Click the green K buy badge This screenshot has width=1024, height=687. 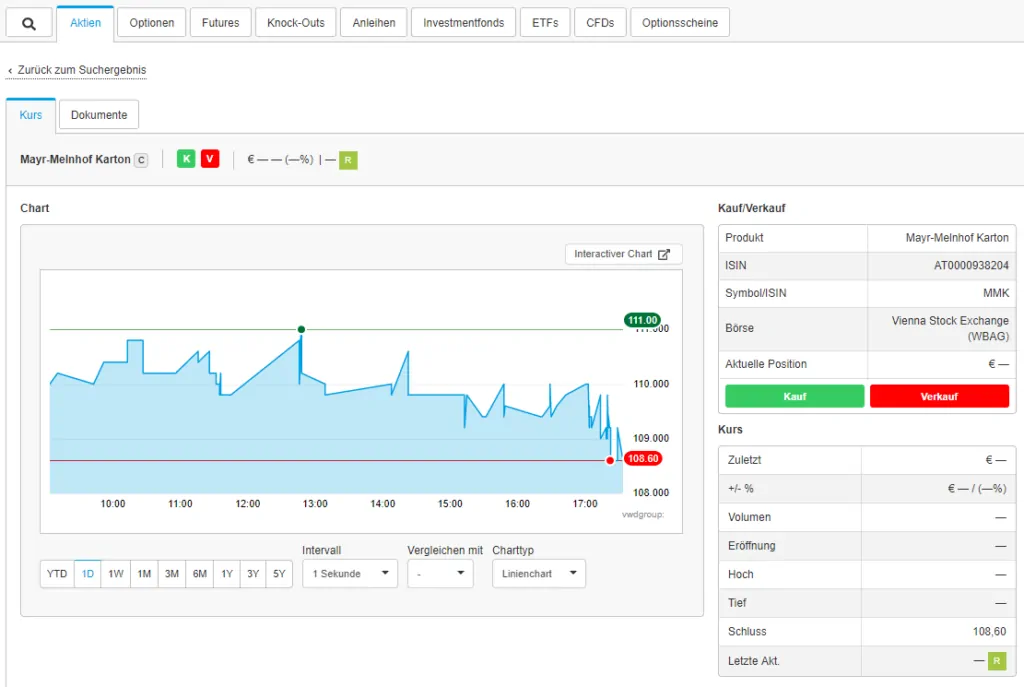pos(186,159)
